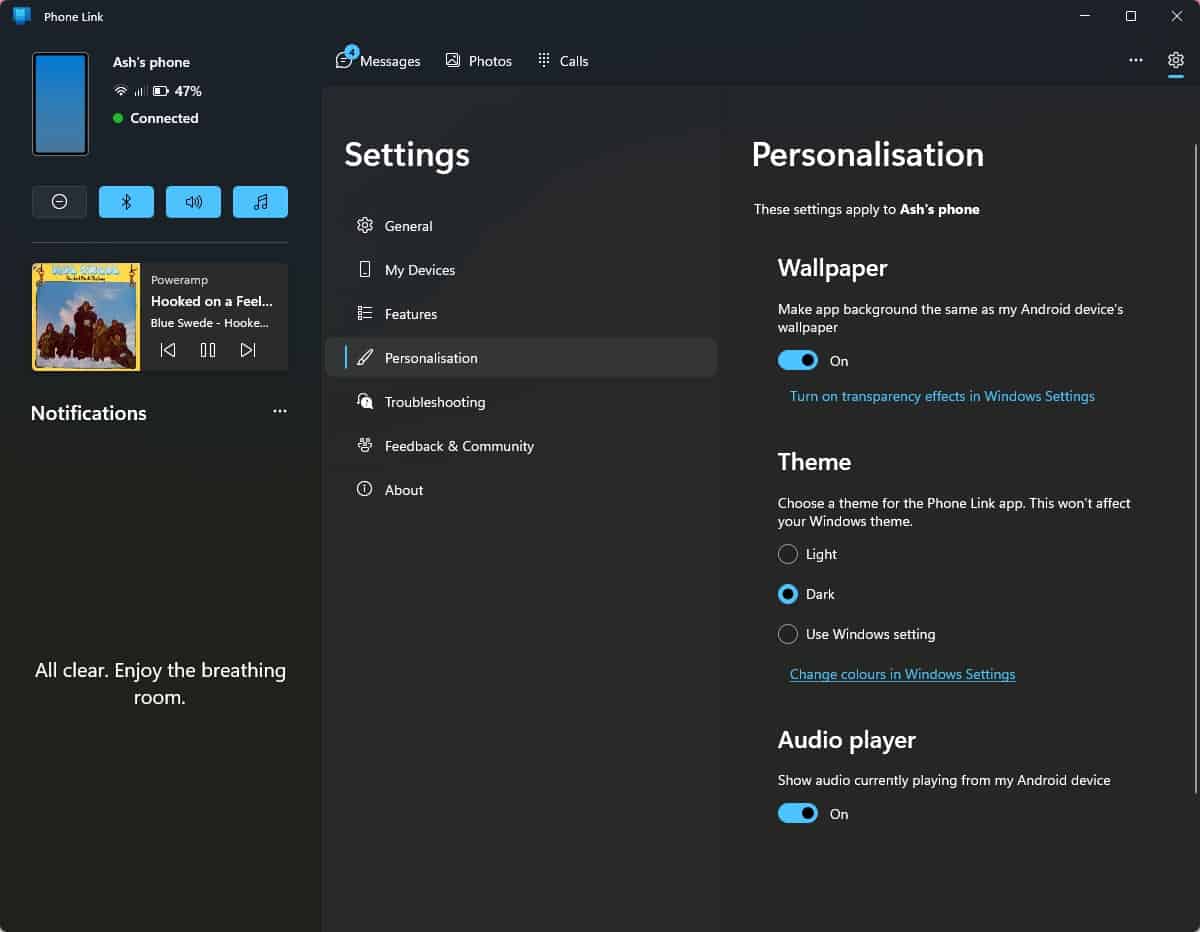Select the Light theme radio button
Viewport: 1200px width, 932px height.
[x=787, y=554]
